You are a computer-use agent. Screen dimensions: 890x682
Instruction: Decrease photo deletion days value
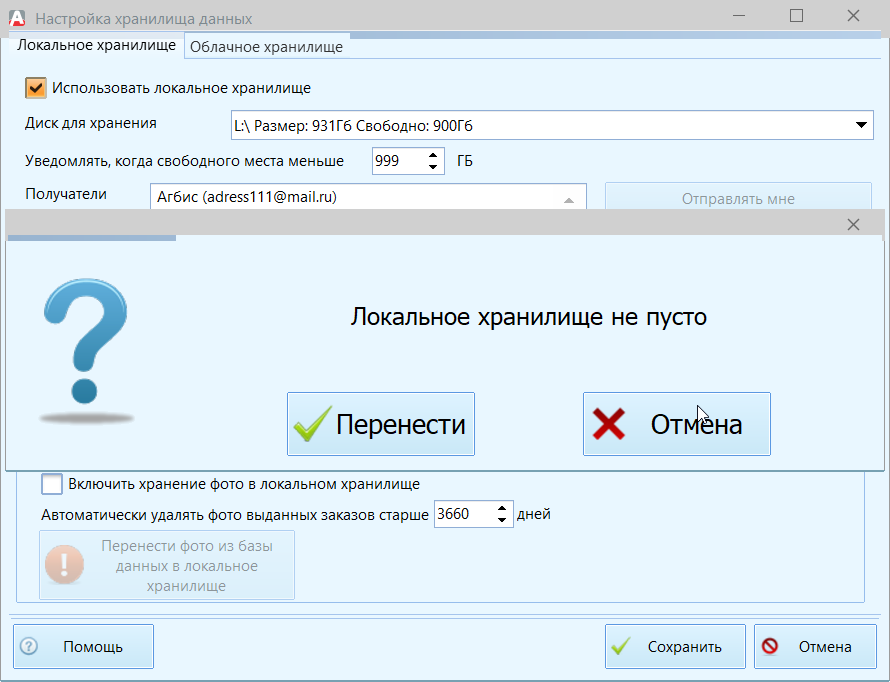coord(502,520)
